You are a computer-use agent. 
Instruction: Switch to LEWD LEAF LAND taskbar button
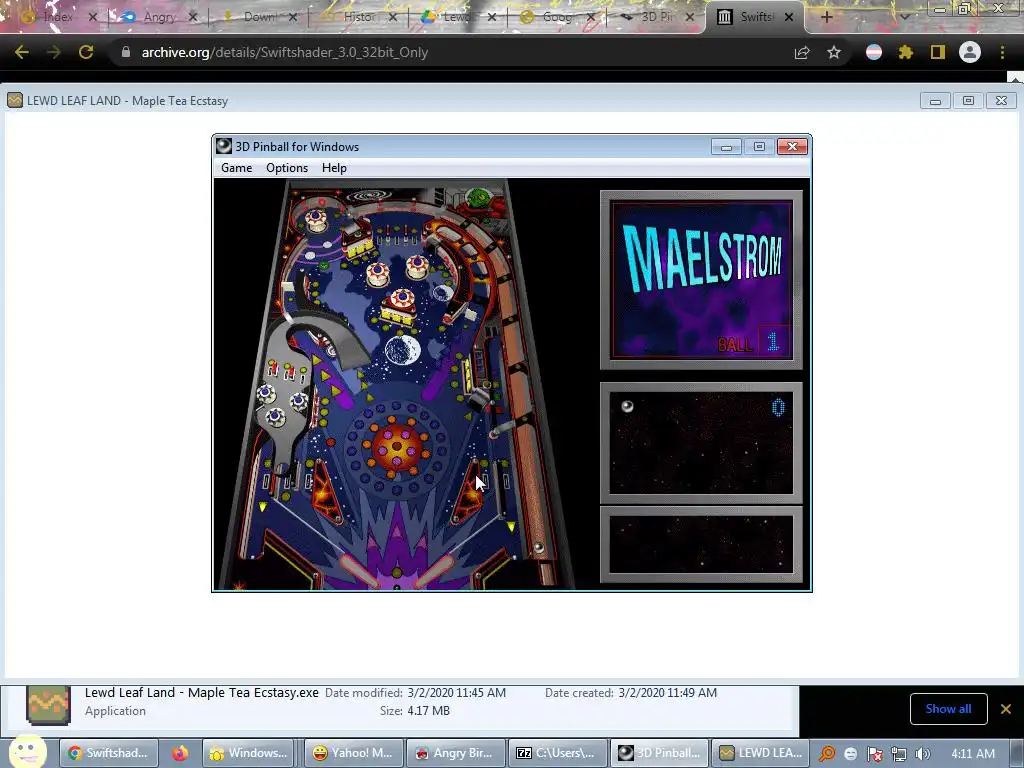click(x=761, y=753)
